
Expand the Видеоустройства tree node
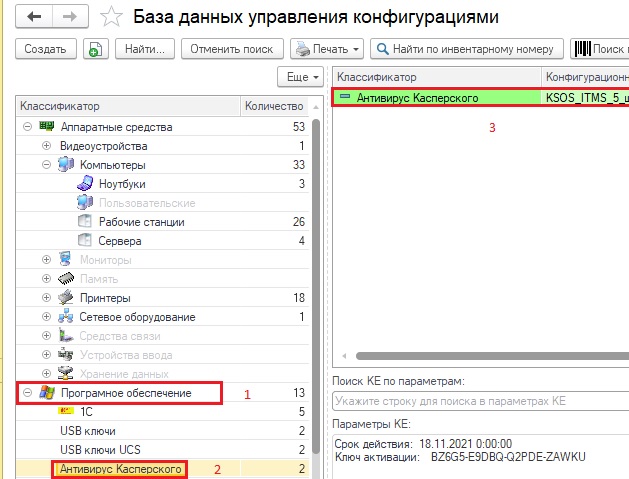coord(46,146)
